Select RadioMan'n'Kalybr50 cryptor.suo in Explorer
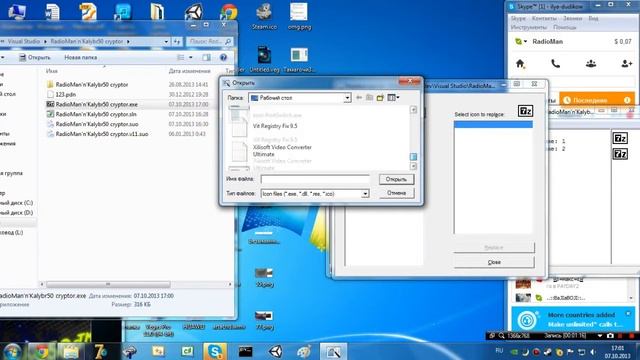The image size is (640, 360). [x=97, y=124]
